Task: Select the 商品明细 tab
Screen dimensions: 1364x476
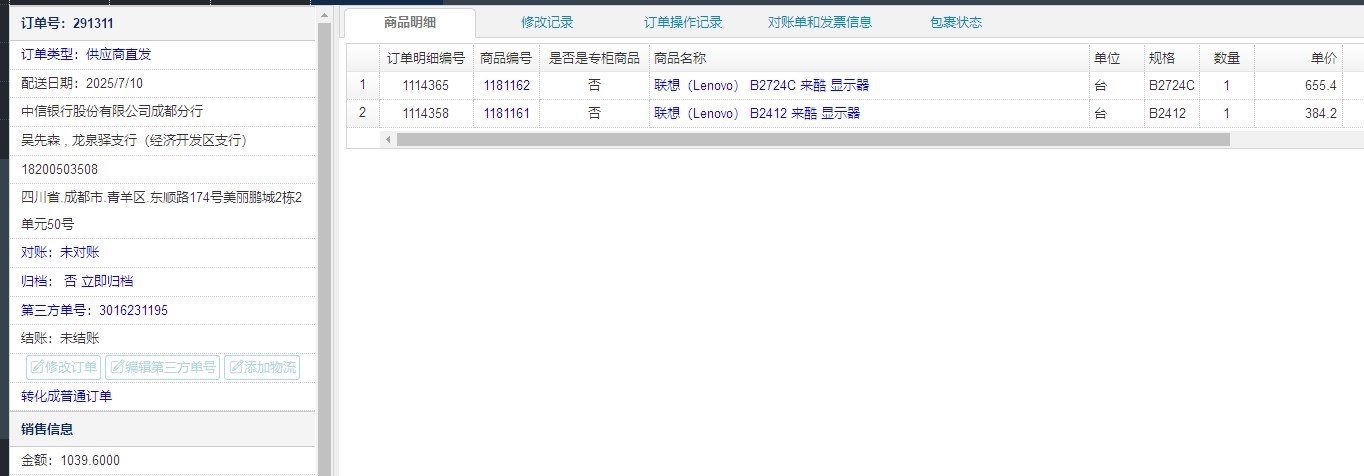Action: [x=410, y=22]
